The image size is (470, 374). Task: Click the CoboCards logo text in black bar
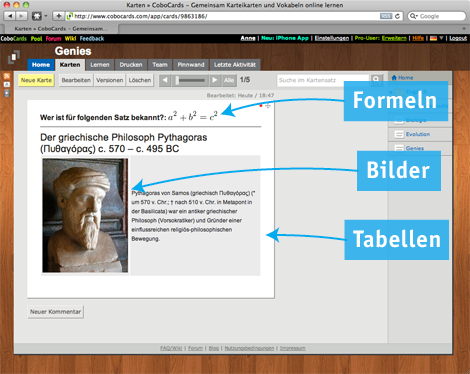[14, 39]
